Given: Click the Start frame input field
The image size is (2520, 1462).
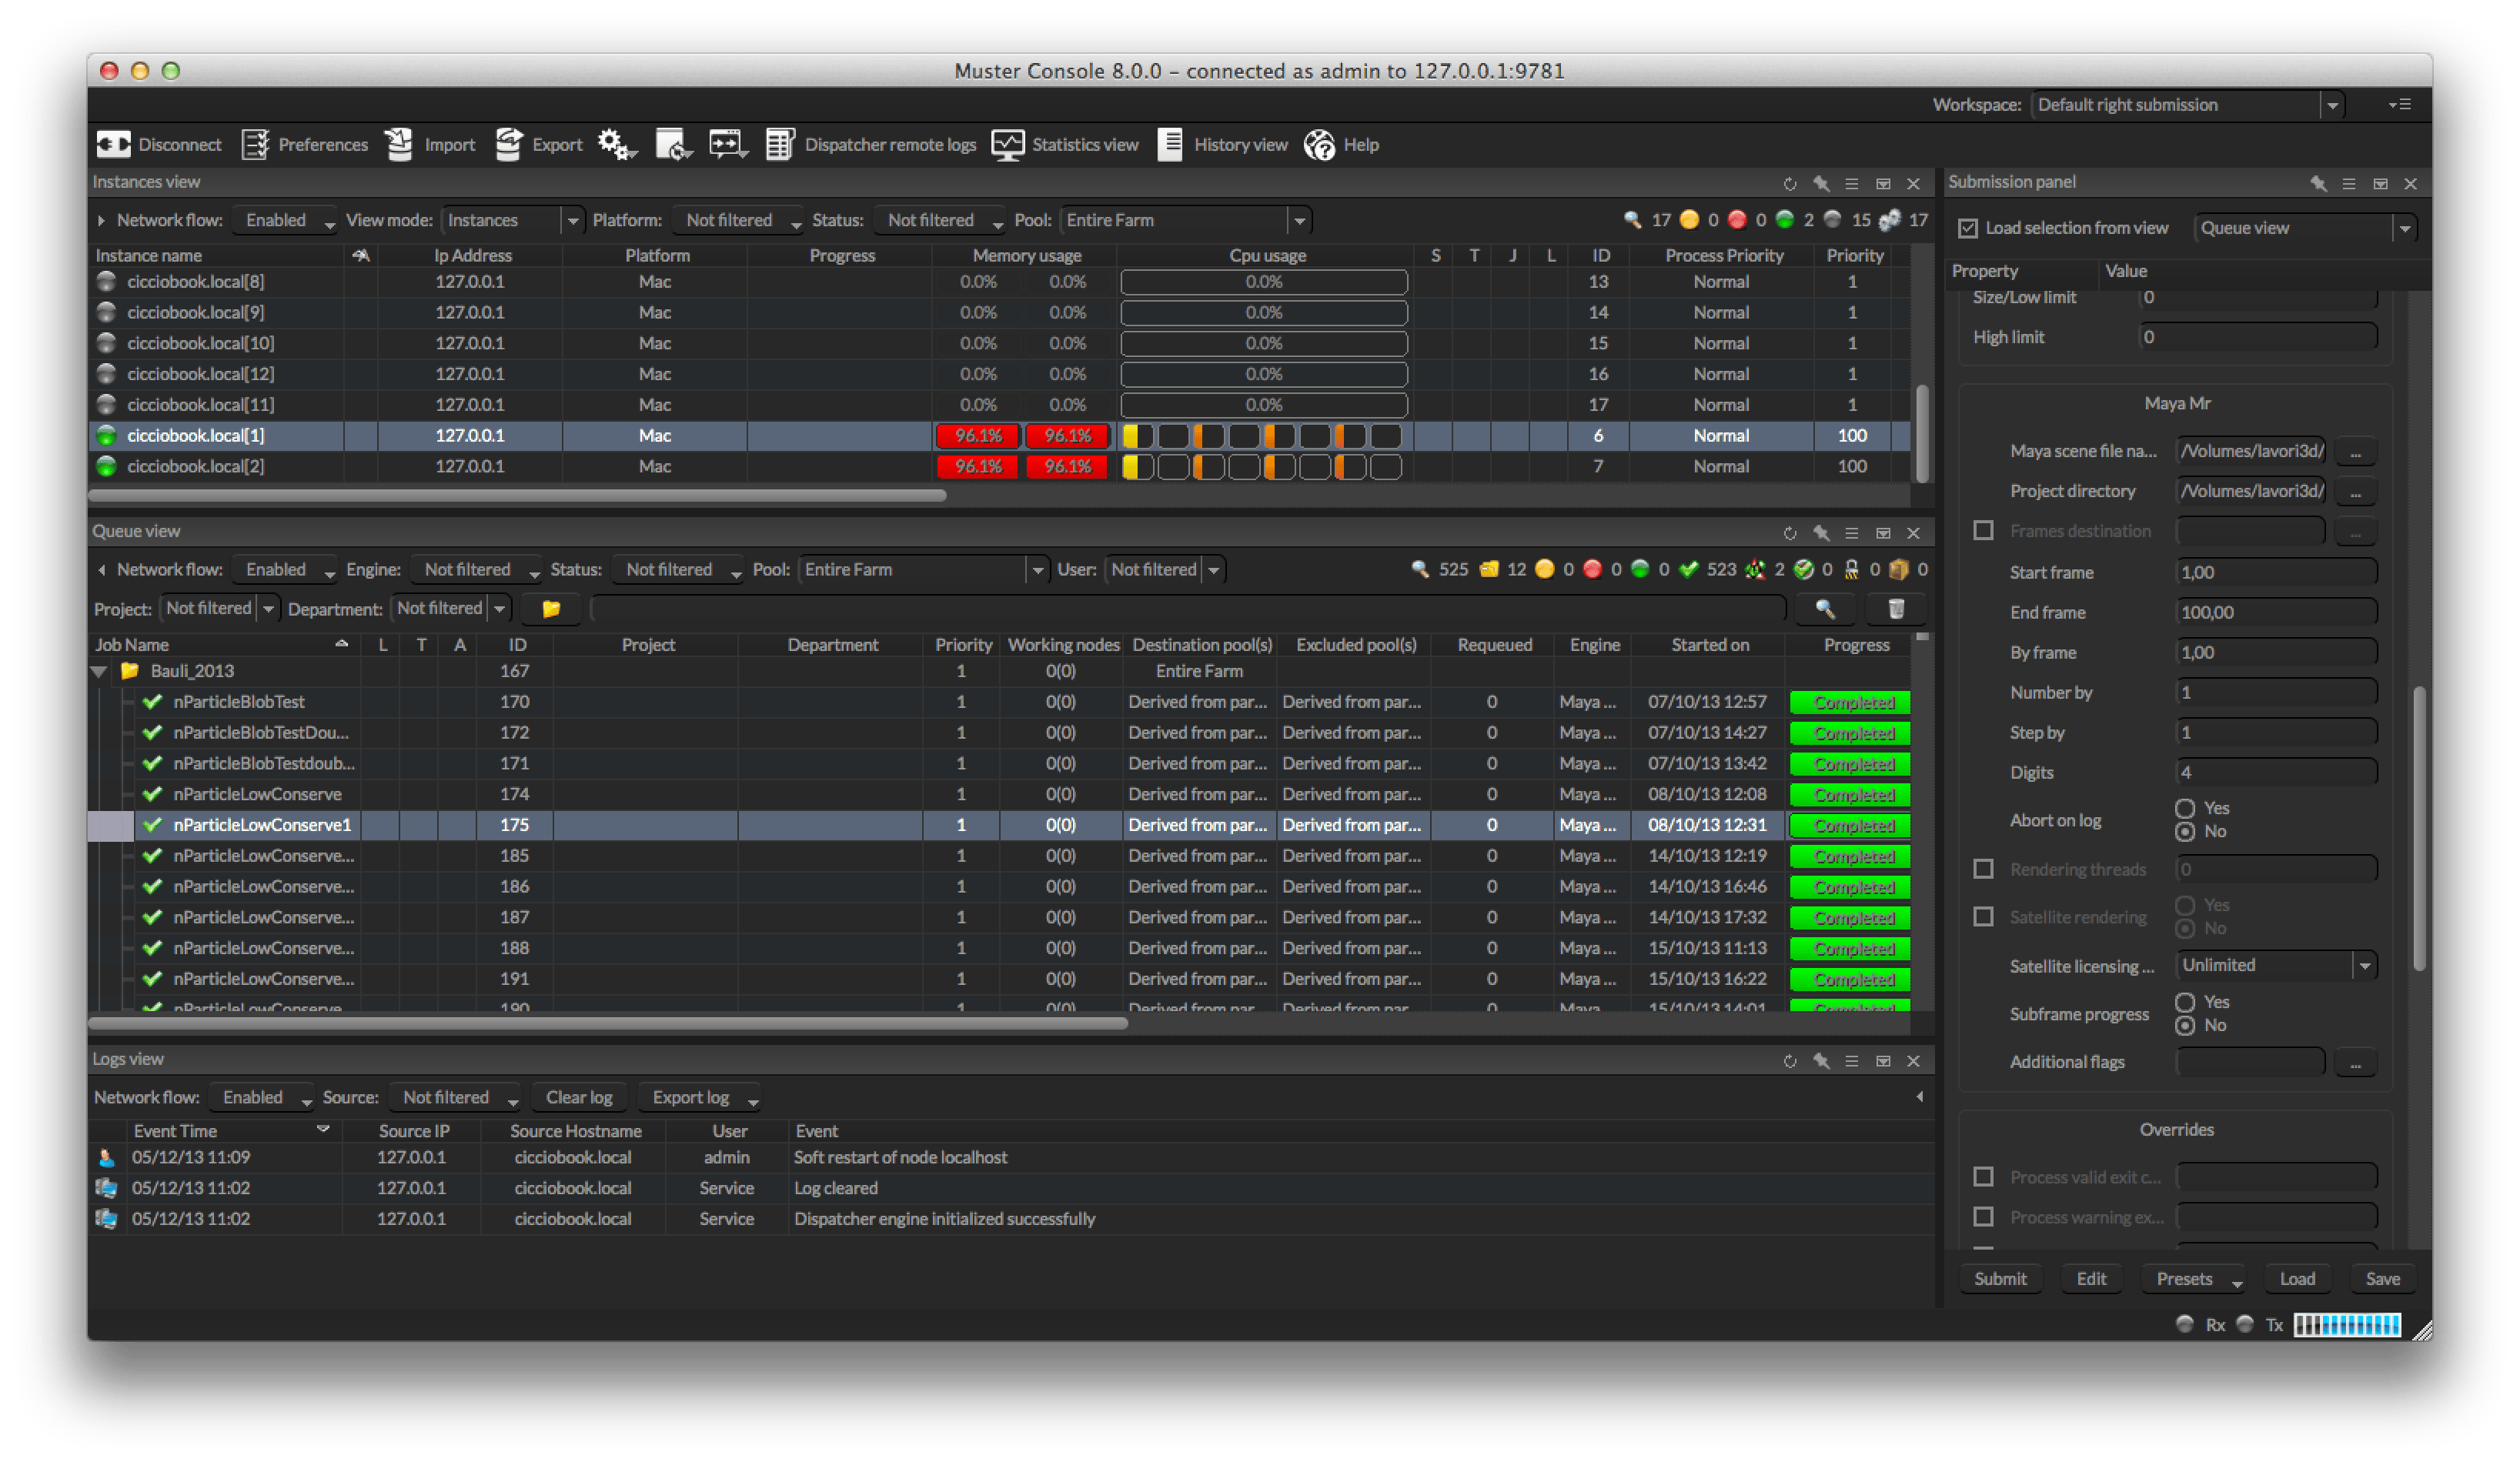Looking at the screenshot, I should [x=2276, y=572].
